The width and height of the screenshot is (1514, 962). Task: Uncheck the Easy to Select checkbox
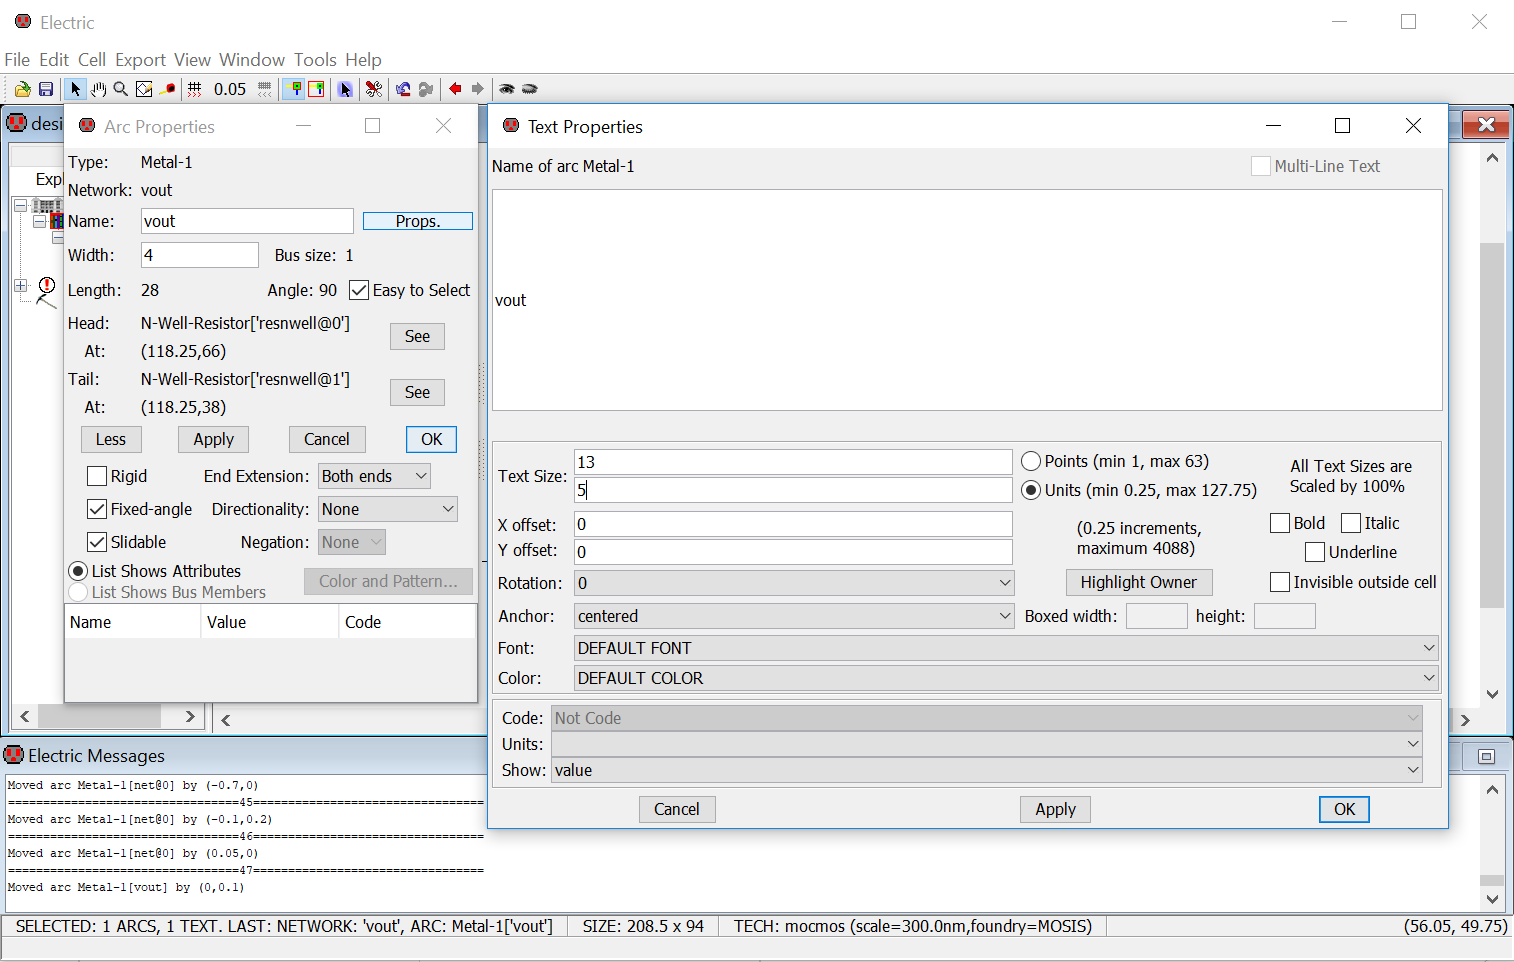click(x=359, y=290)
